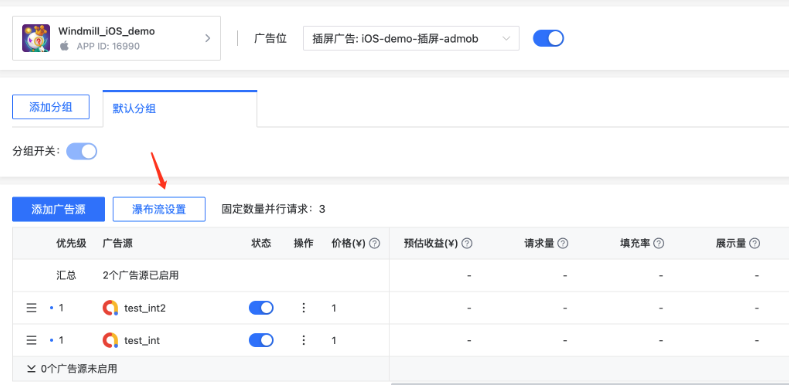789x385 pixels.
Task: Click the 广告源 column header
Action: (x=117, y=244)
